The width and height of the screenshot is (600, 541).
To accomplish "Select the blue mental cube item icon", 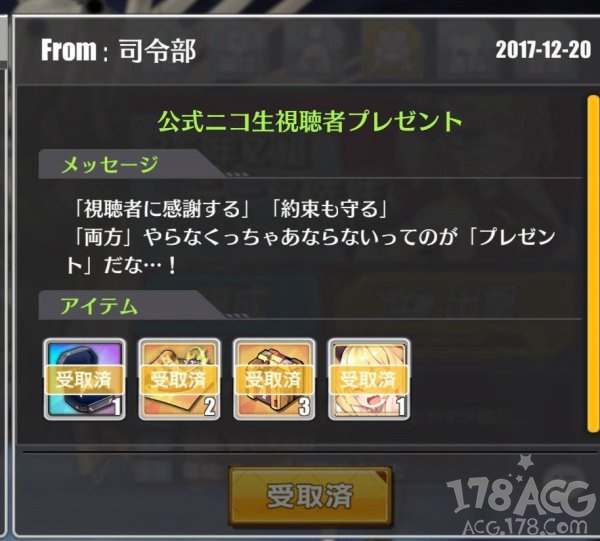I will coord(85,379).
